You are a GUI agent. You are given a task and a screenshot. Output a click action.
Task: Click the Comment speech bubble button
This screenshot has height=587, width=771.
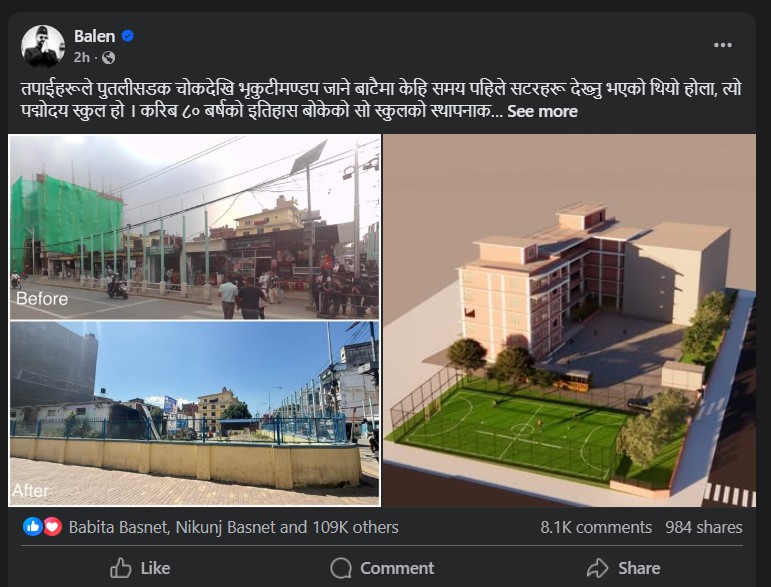(x=383, y=568)
